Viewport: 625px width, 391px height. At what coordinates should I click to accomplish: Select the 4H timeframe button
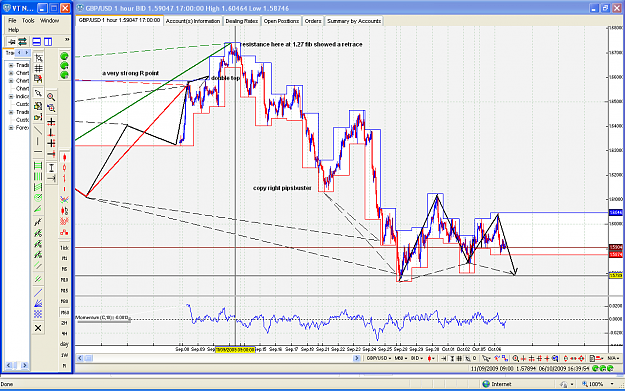(64, 334)
